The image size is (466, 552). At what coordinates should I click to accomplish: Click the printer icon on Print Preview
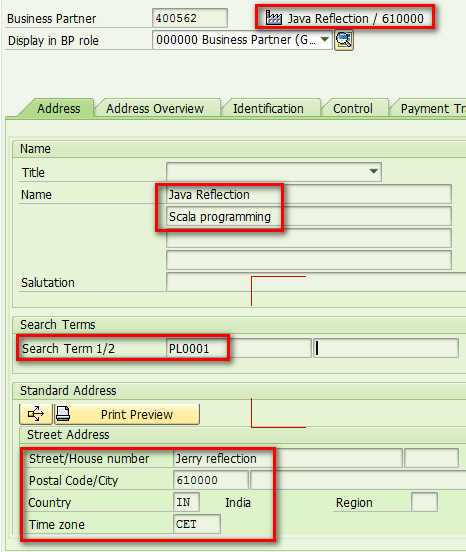(63, 414)
